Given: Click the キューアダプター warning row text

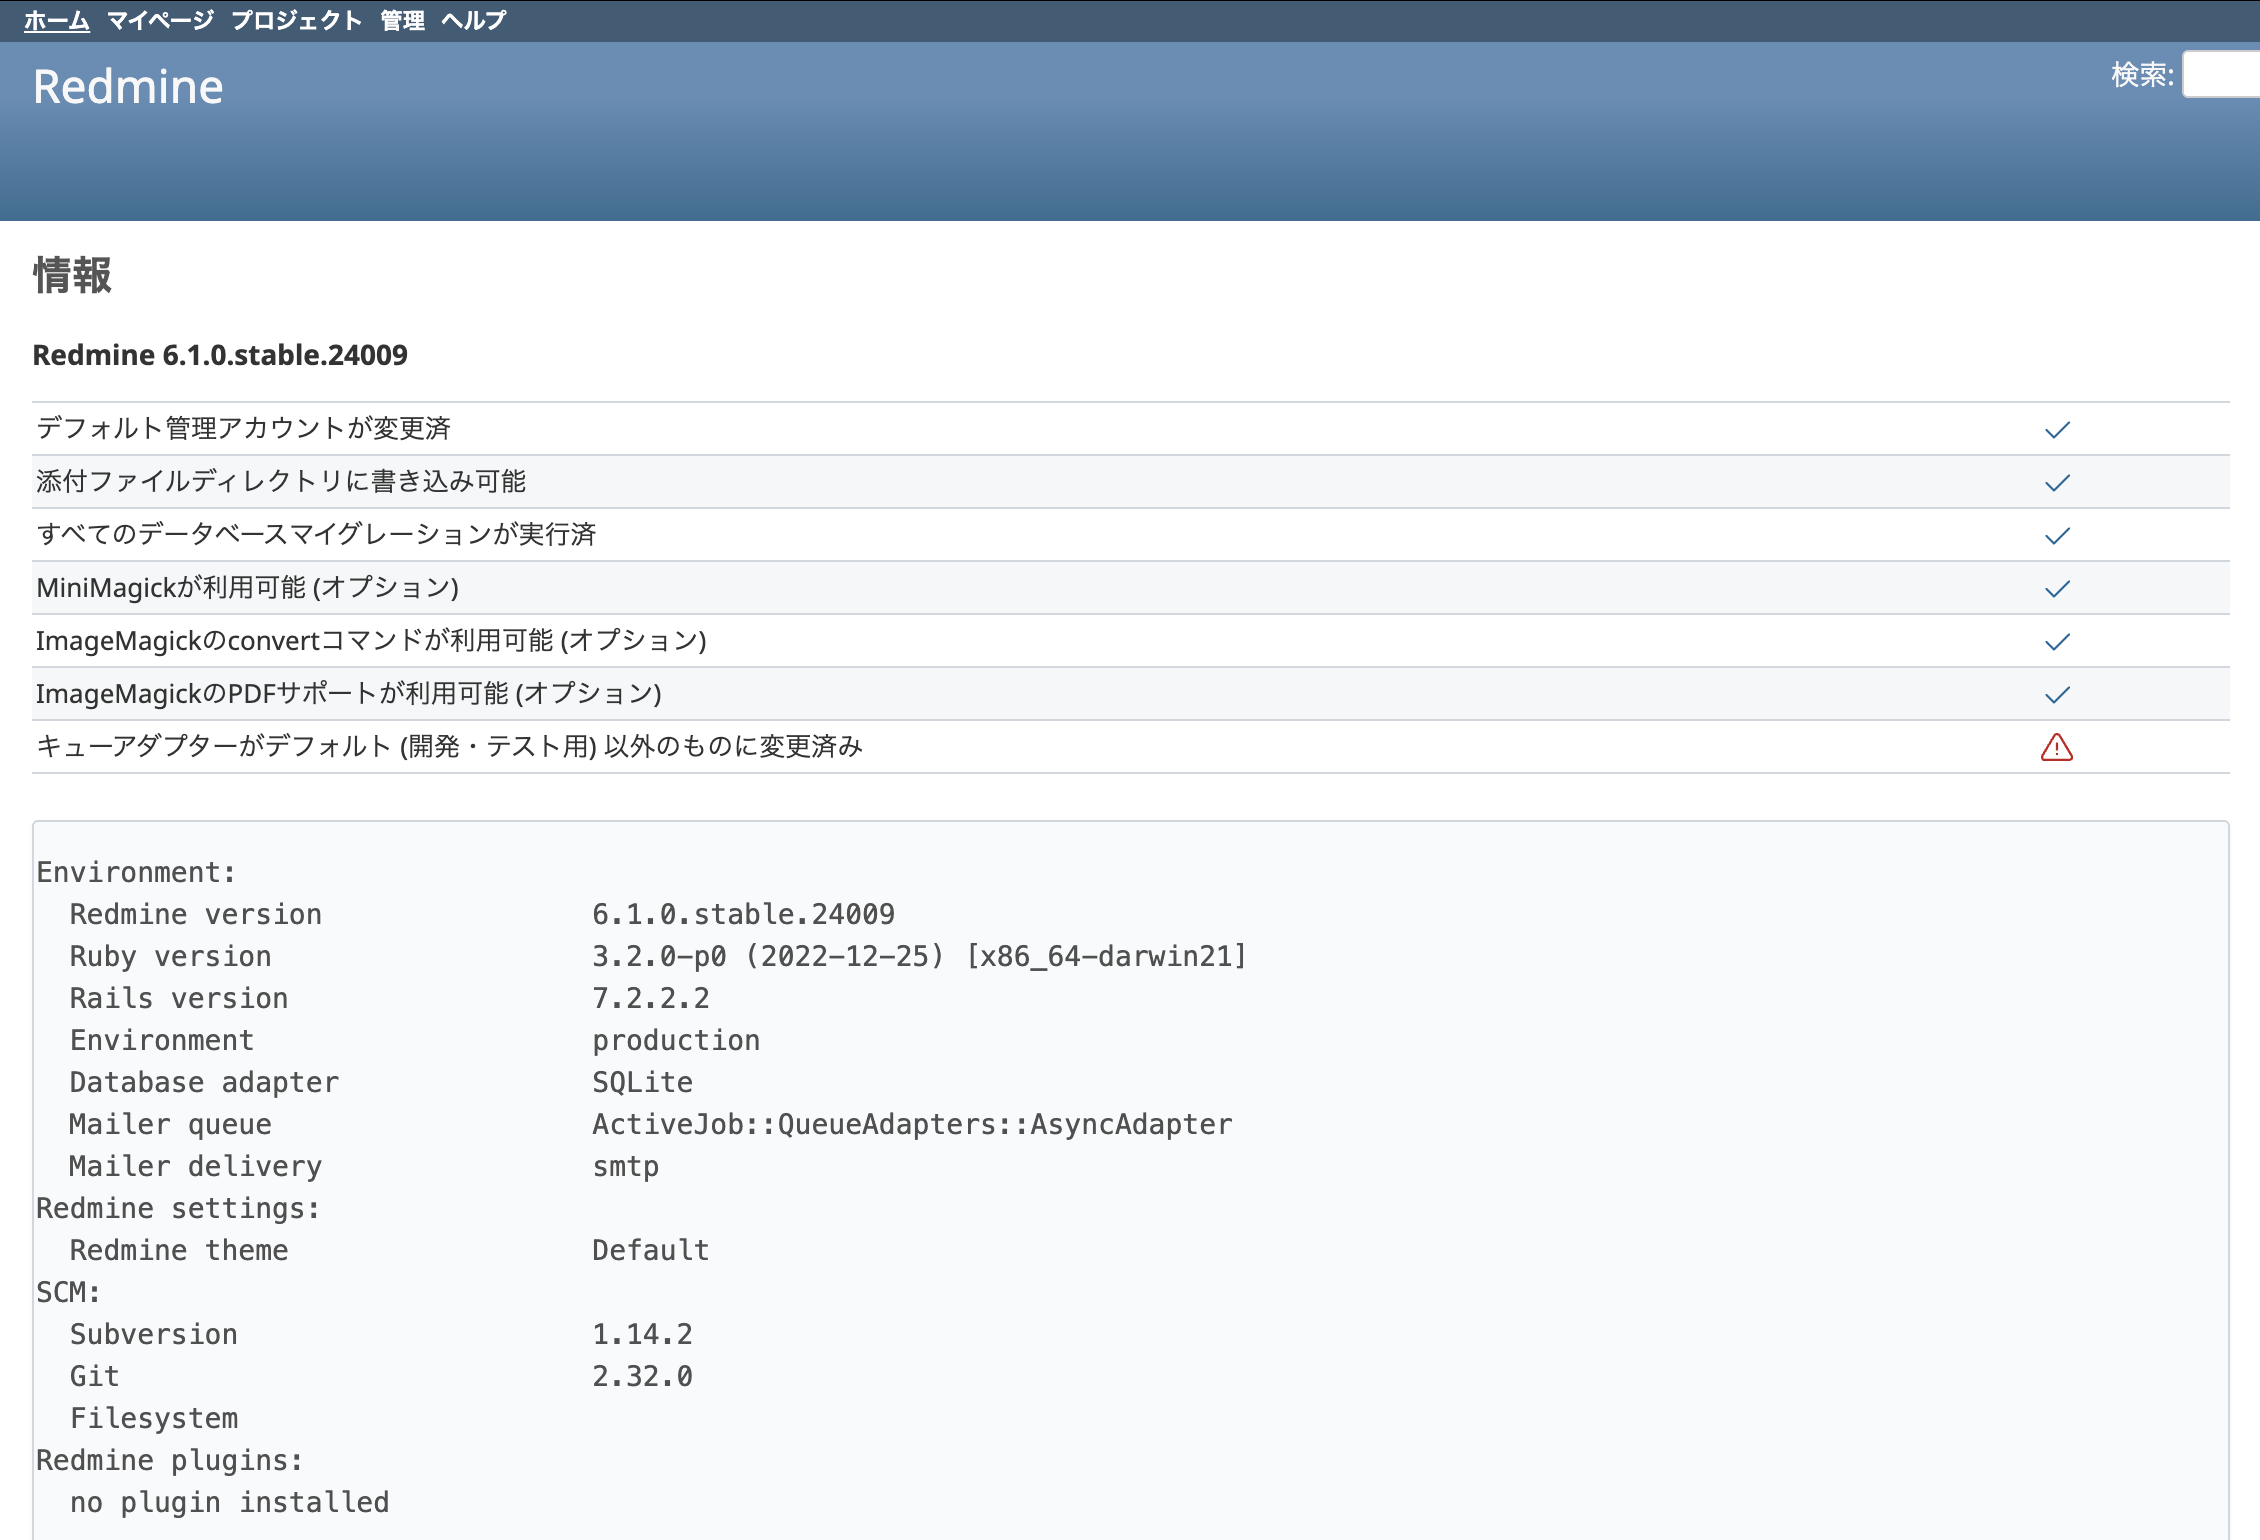Looking at the screenshot, I should (x=449, y=747).
